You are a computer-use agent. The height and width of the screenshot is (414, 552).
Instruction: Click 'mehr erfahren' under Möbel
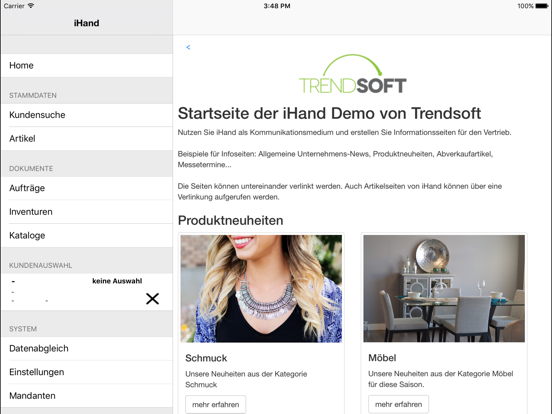[399, 404]
